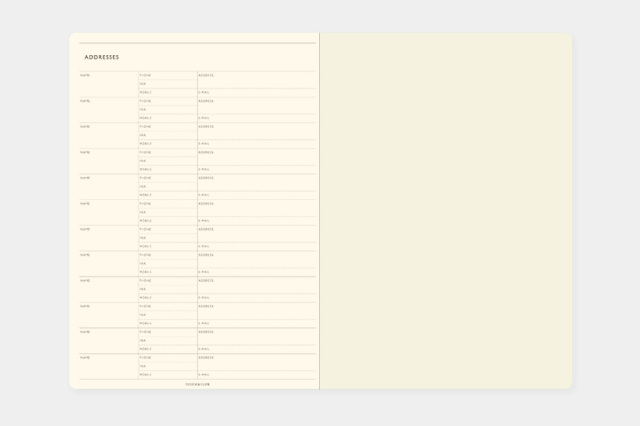Viewport: 640px width, 426px height.
Task: Select the Phone field of the last entry
Action: (x=167, y=358)
